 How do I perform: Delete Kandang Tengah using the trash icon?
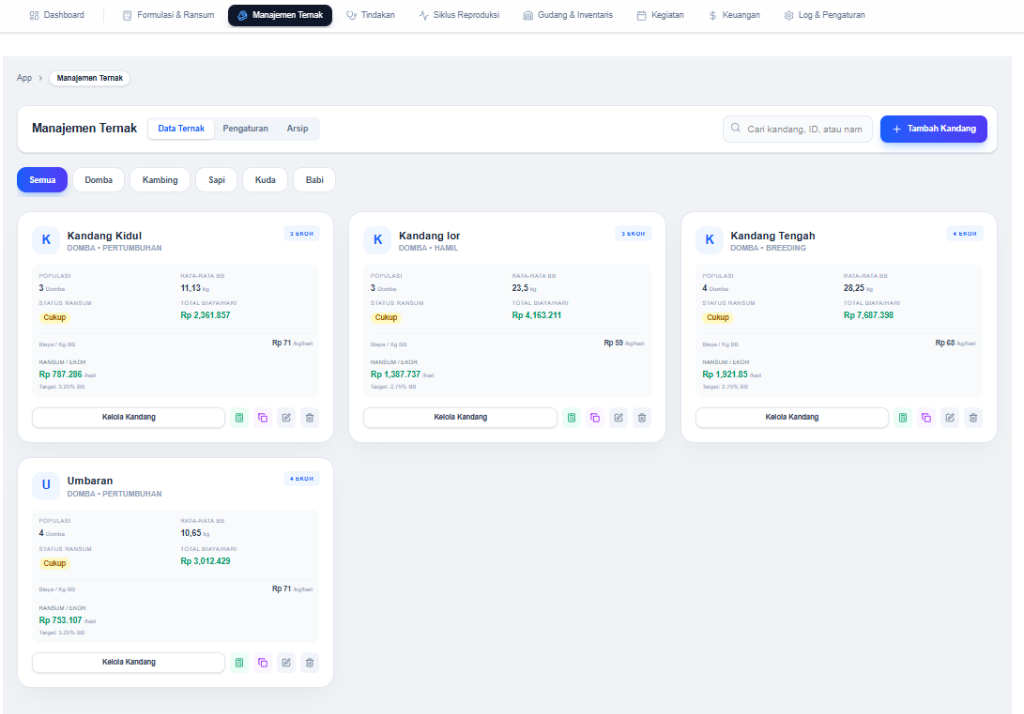tap(974, 417)
